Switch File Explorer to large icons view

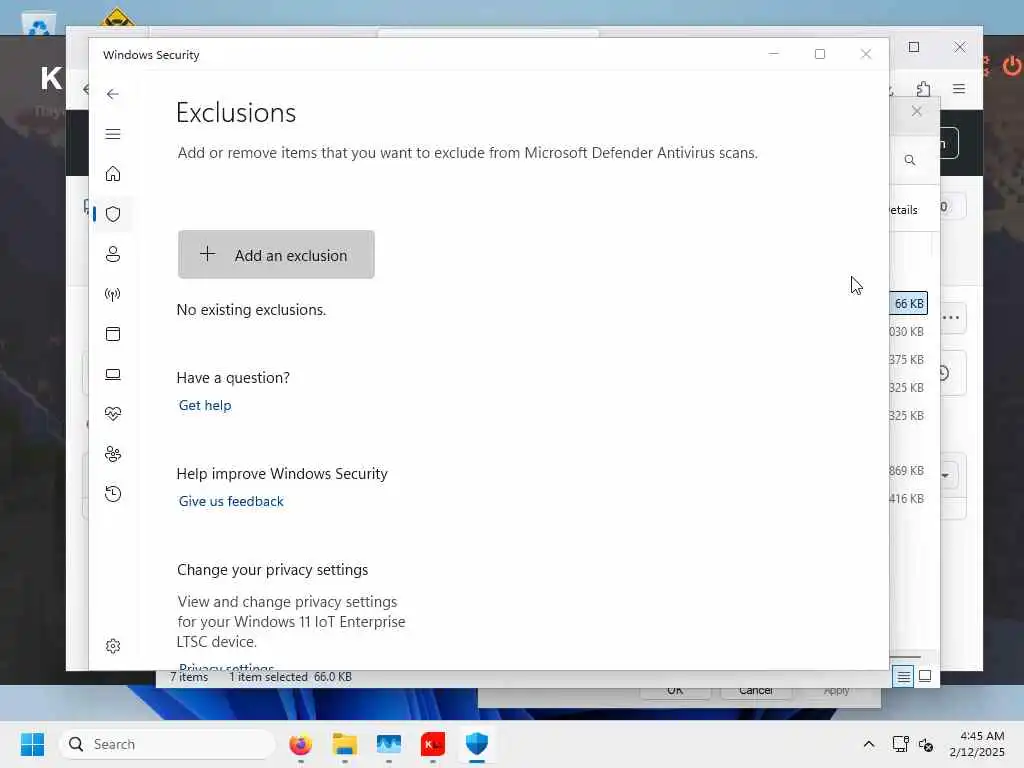[925, 676]
